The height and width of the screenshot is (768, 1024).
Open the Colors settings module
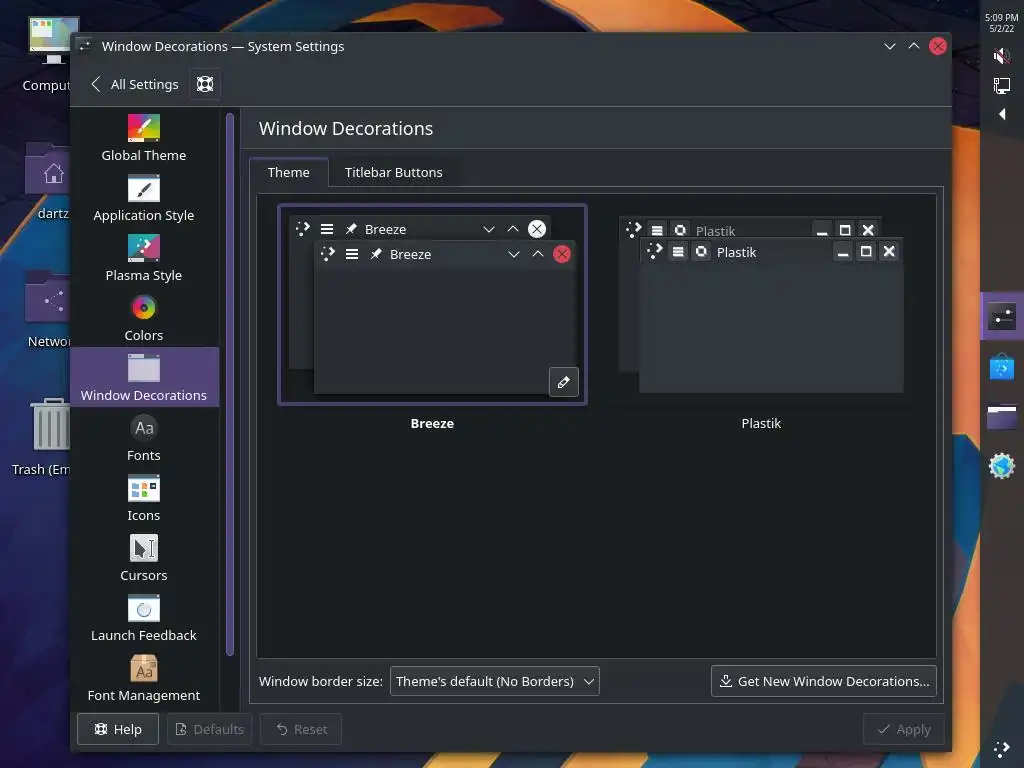[x=144, y=318]
